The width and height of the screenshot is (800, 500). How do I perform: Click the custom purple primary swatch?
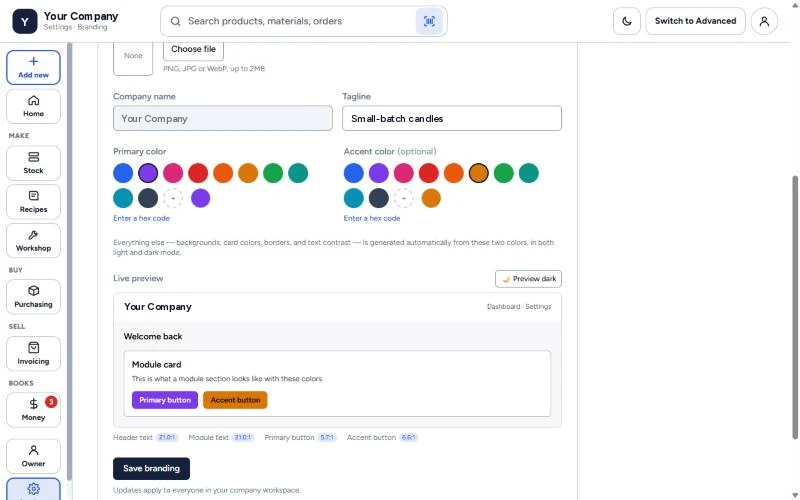[x=201, y=198]
